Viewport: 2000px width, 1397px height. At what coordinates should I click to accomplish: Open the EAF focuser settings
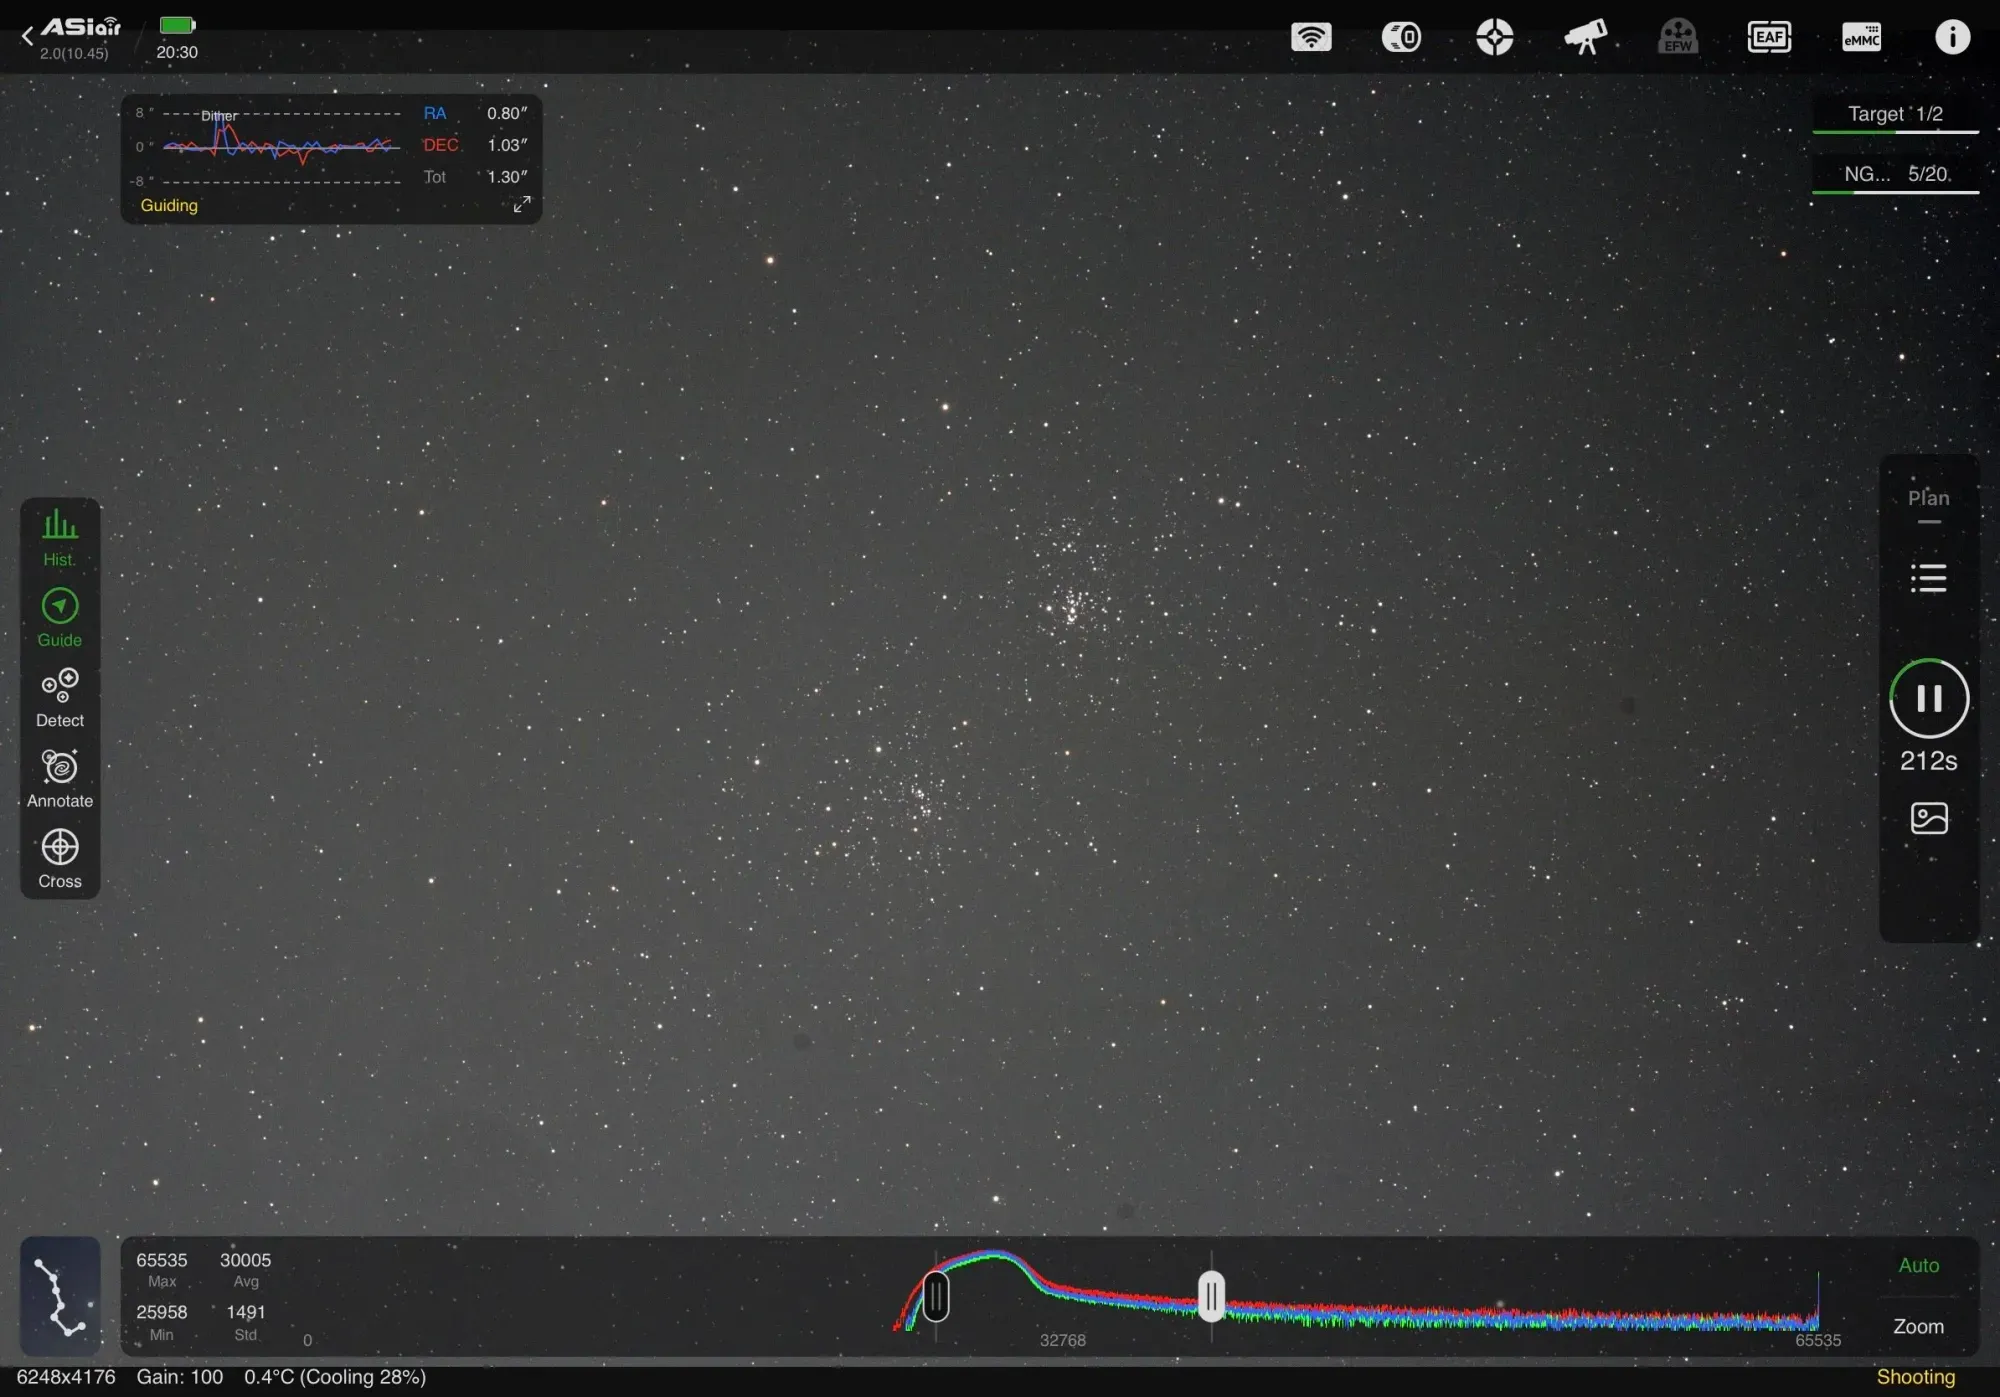(x=1769, y=38)
